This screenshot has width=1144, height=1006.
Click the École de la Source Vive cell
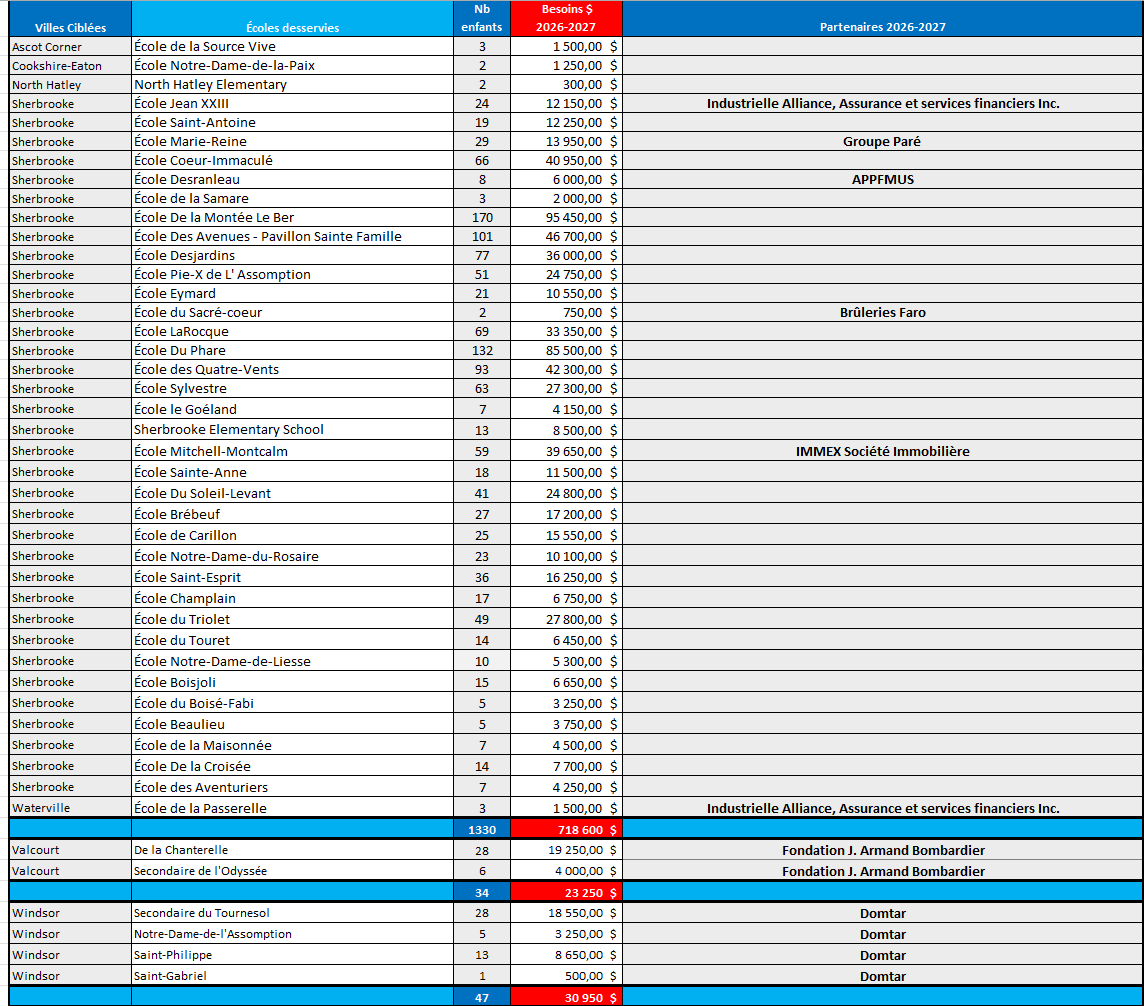pyautogui.click(x=292, y=46)
